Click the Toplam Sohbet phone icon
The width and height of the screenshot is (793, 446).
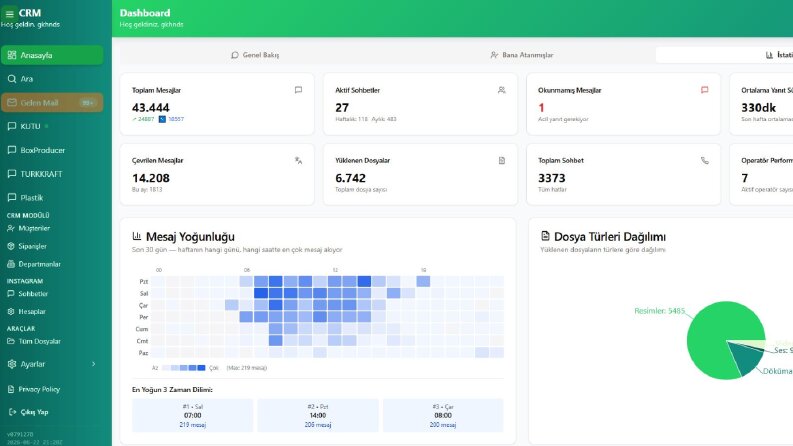click(704, 161)
